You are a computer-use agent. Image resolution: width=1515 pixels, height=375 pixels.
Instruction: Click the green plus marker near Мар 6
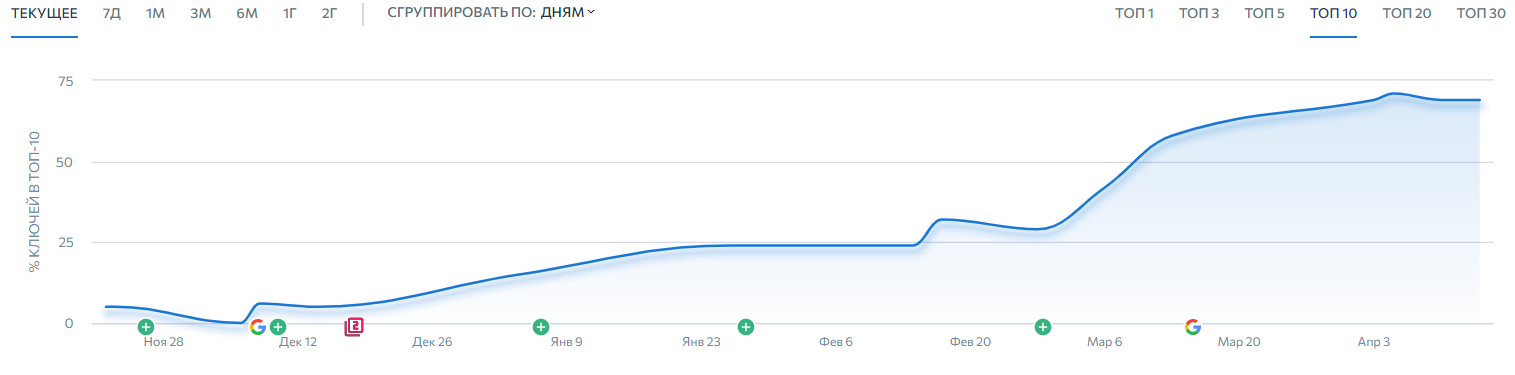click(x=1043, y=326)
